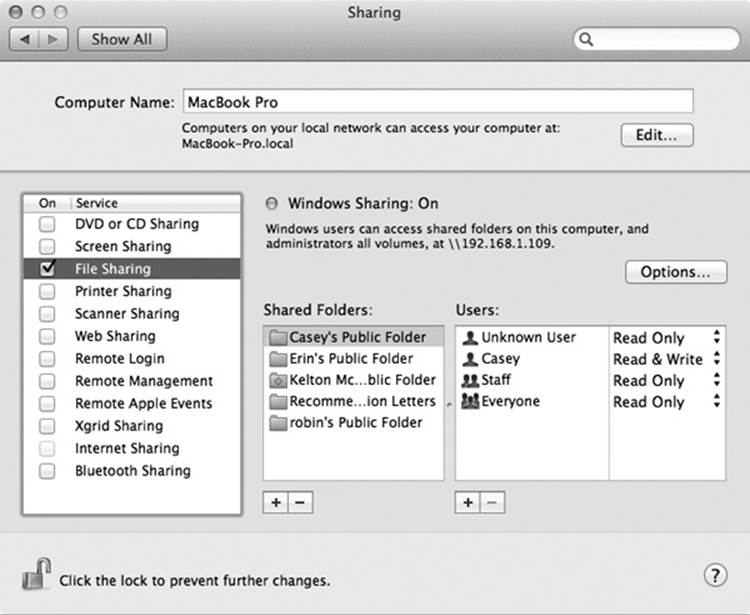Select Printer Sharing service row
750x615 pixels.
pyautogui.click(x=132, y=291)
